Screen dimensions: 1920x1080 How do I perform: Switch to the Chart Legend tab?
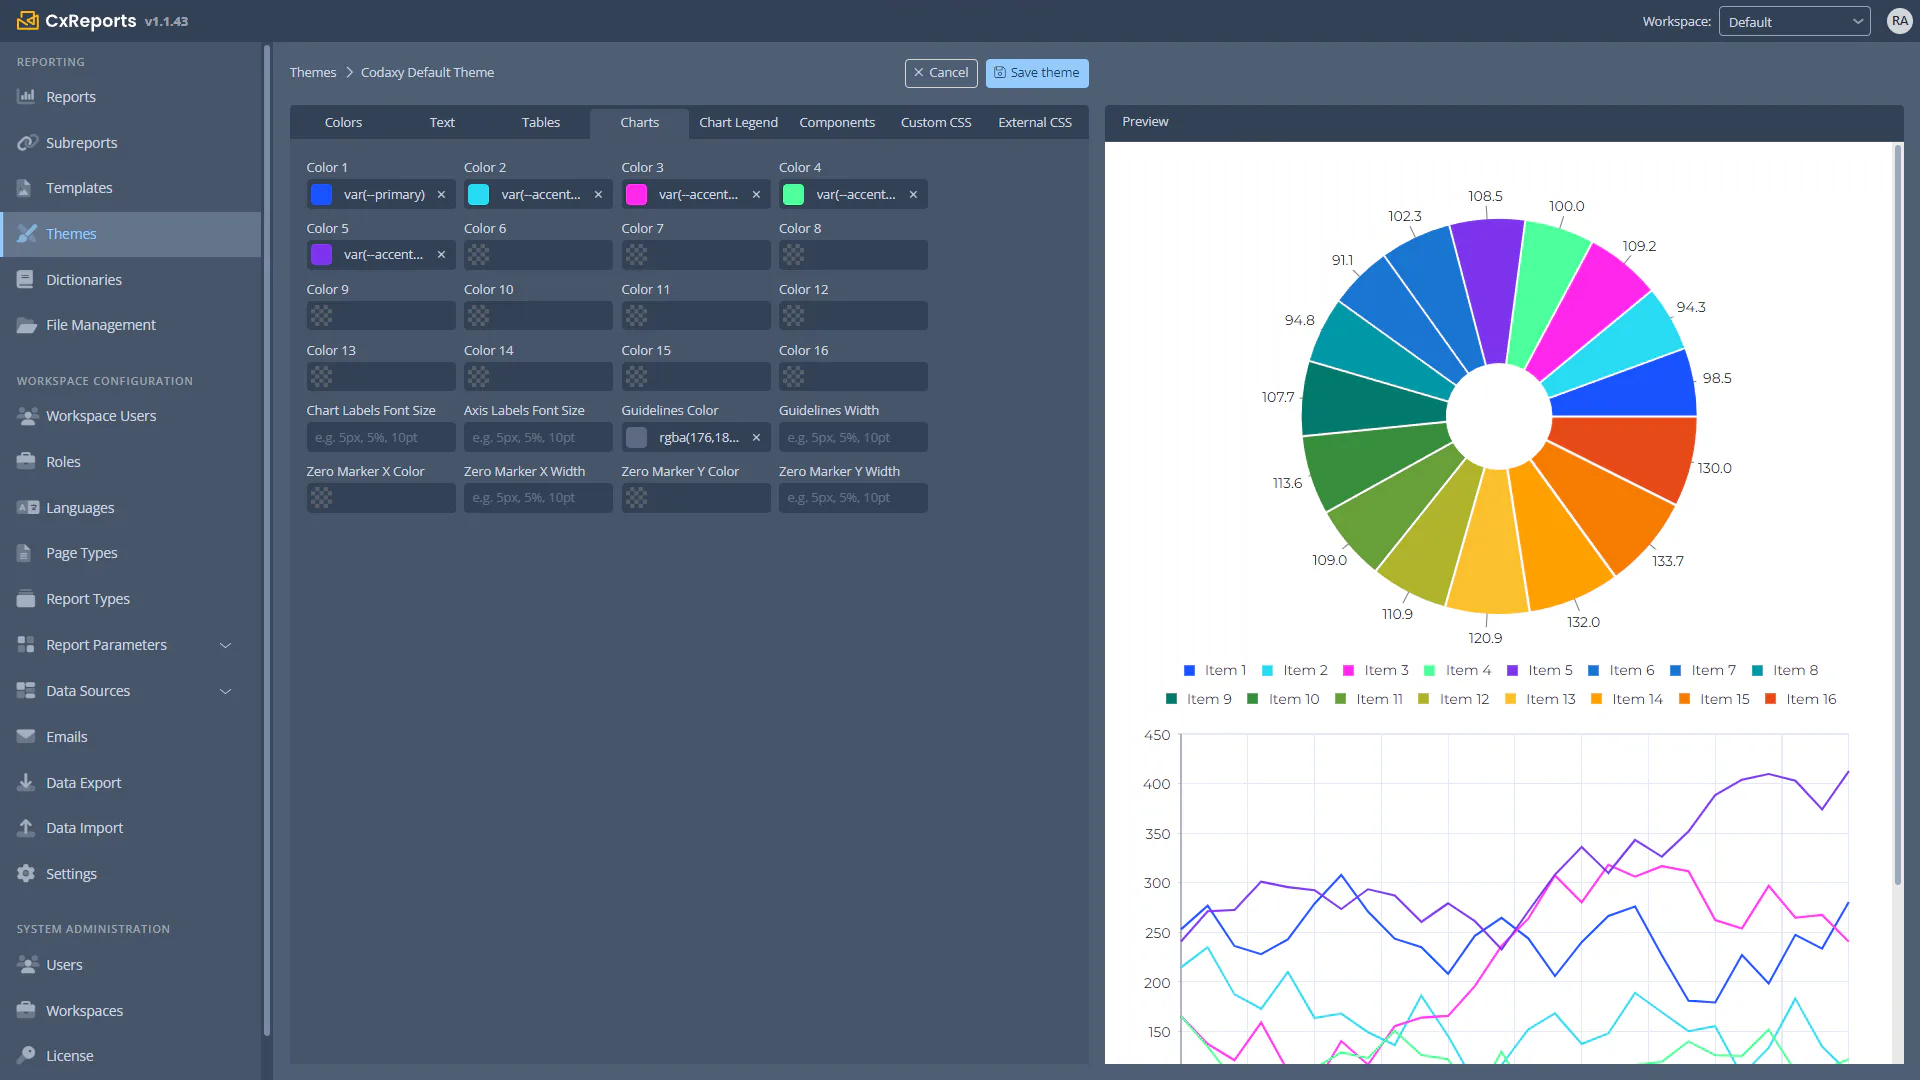click(738, 123)
